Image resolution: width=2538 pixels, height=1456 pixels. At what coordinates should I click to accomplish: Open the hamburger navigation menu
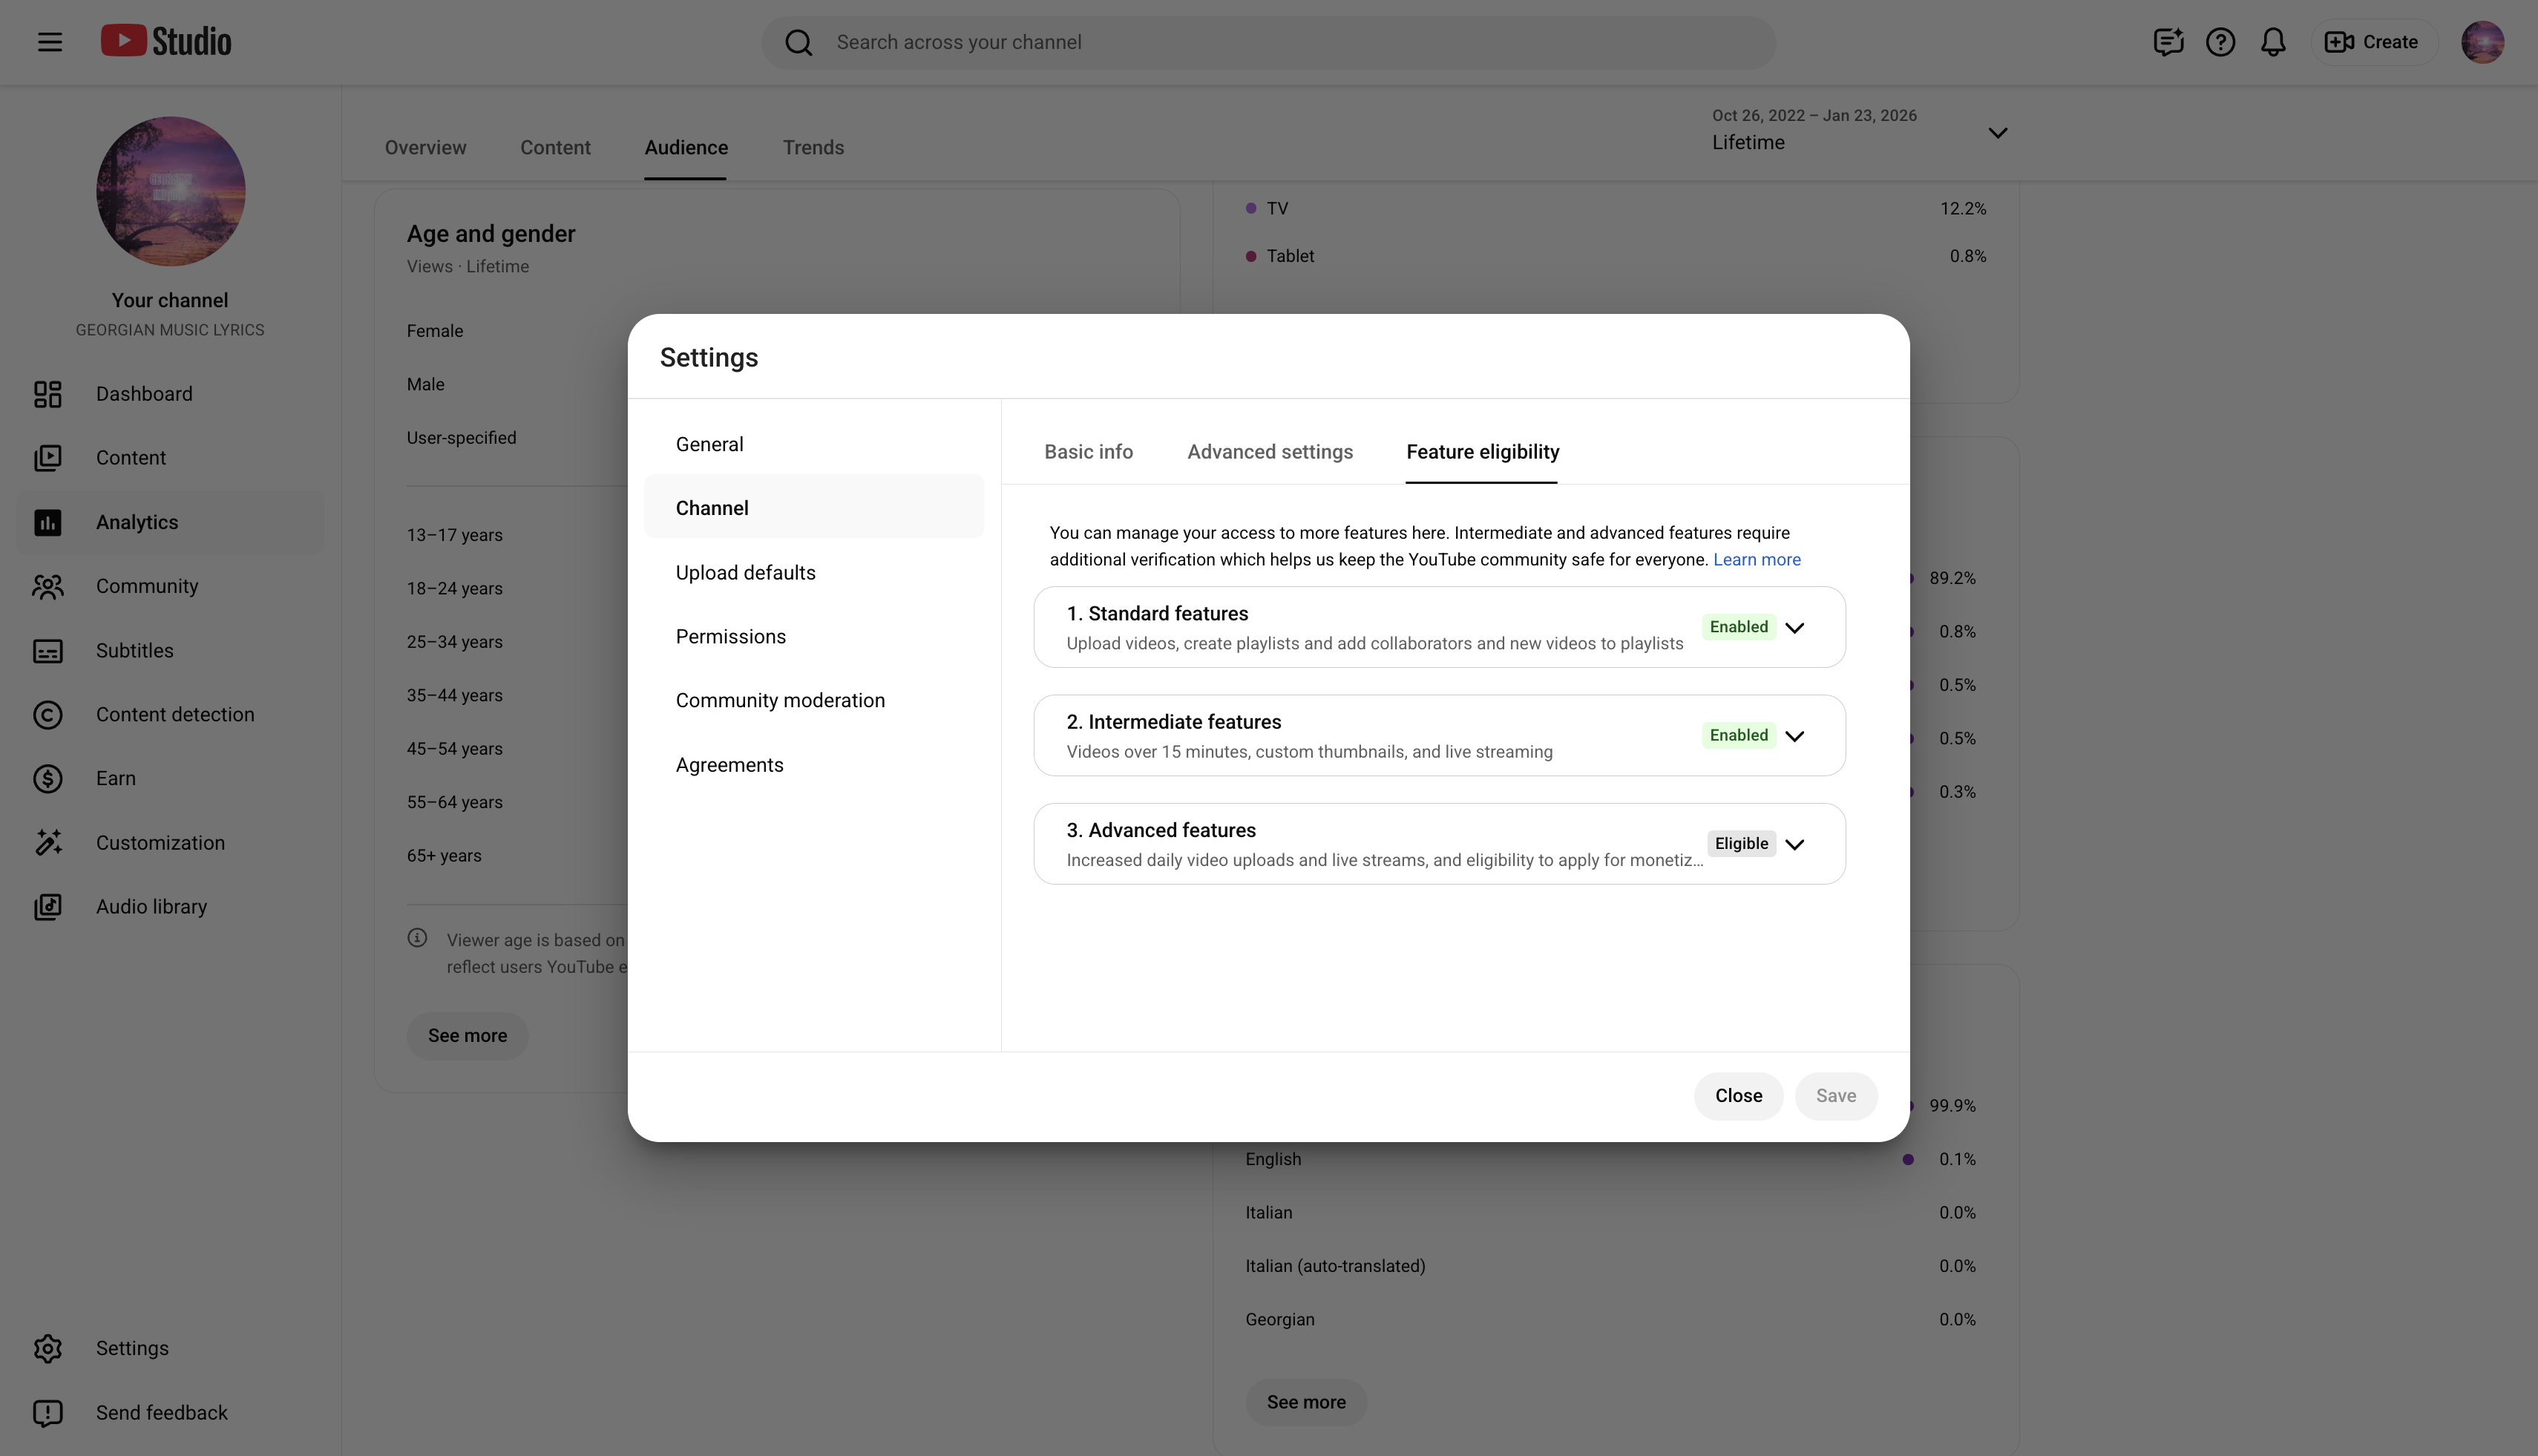tap(50, 42)
